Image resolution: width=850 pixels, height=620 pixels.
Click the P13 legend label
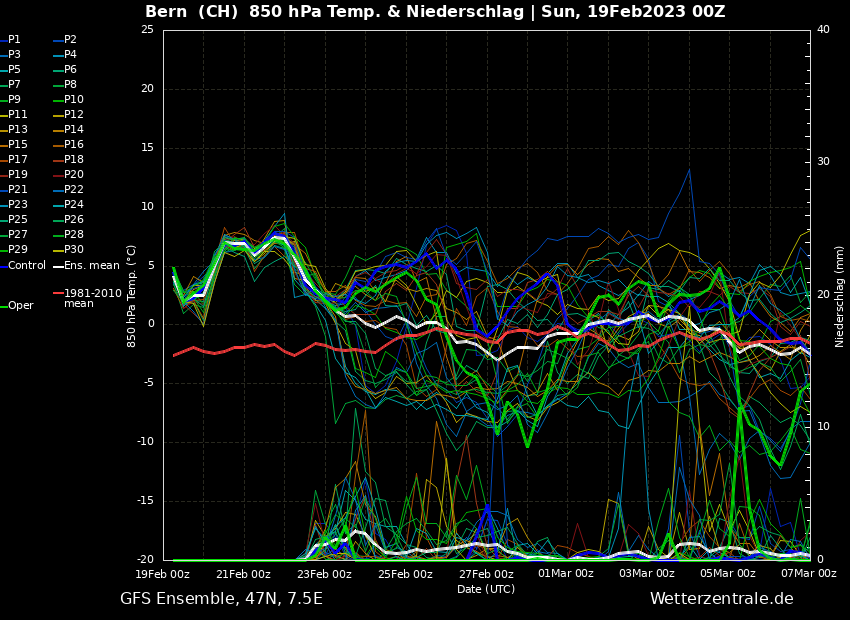(17, 130)
